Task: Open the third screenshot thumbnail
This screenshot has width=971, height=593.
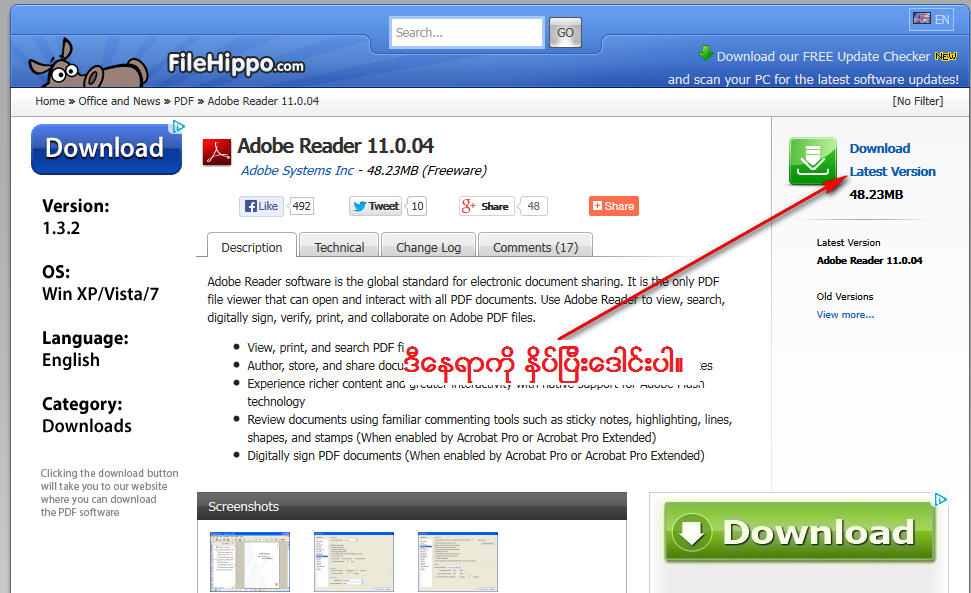Action: [x=458, y=561]
